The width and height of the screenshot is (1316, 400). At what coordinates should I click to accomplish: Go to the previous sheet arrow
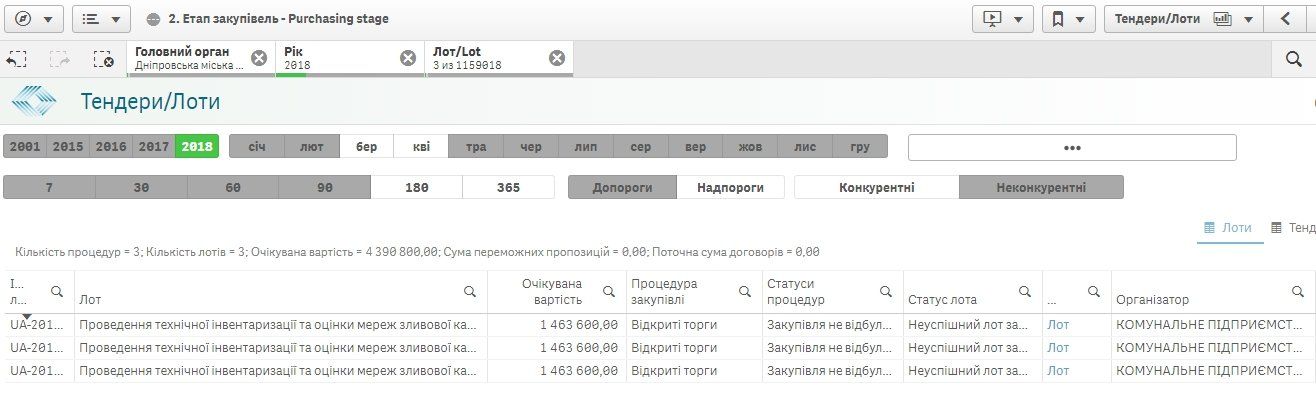(1285, 18)
